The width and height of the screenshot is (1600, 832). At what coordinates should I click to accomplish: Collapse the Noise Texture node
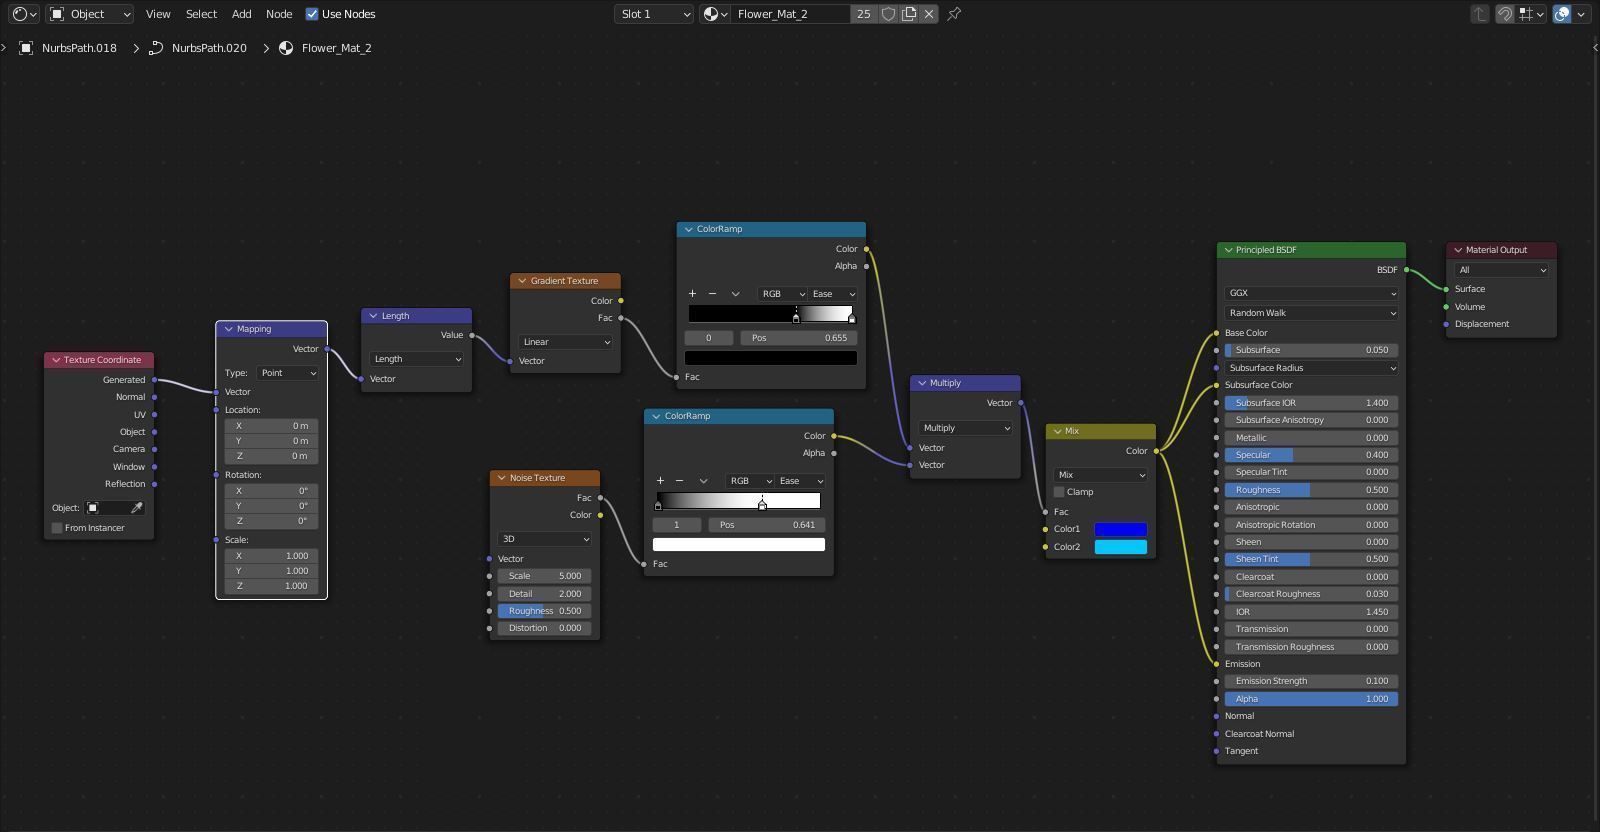click(x=501, y=478)
